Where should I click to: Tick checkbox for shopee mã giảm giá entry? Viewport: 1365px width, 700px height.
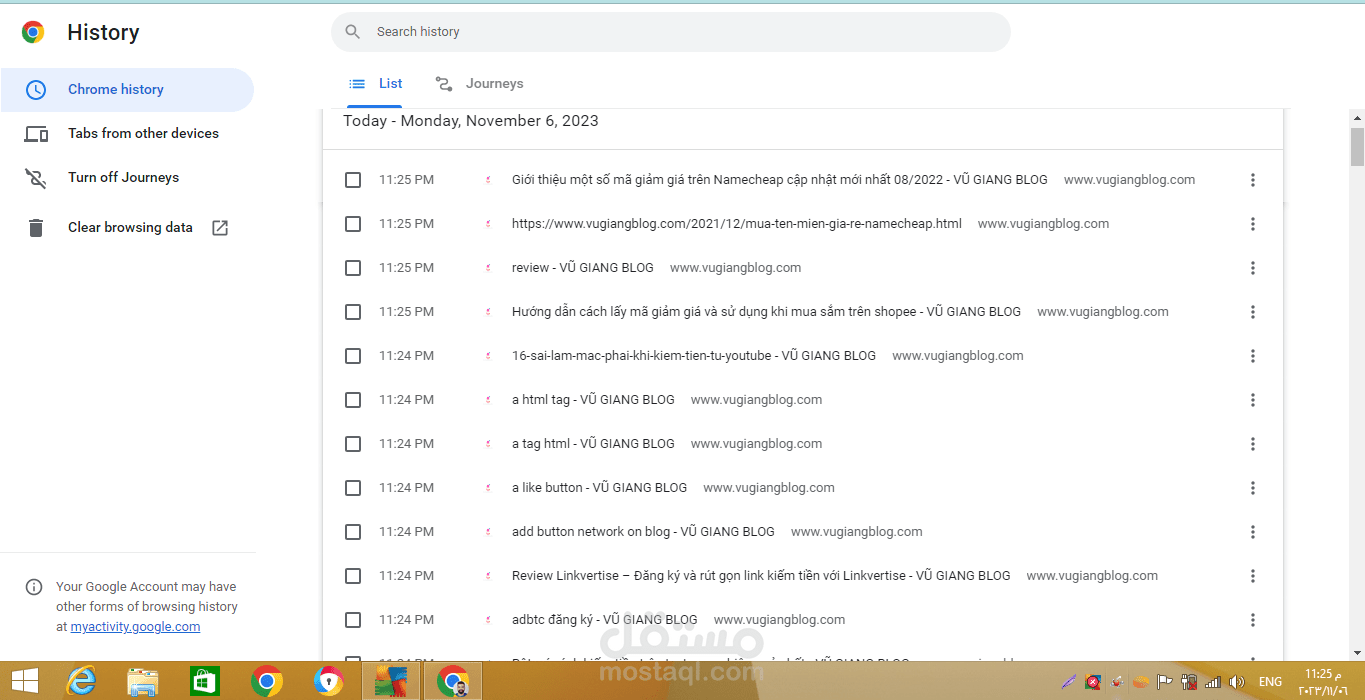point(353,312)
